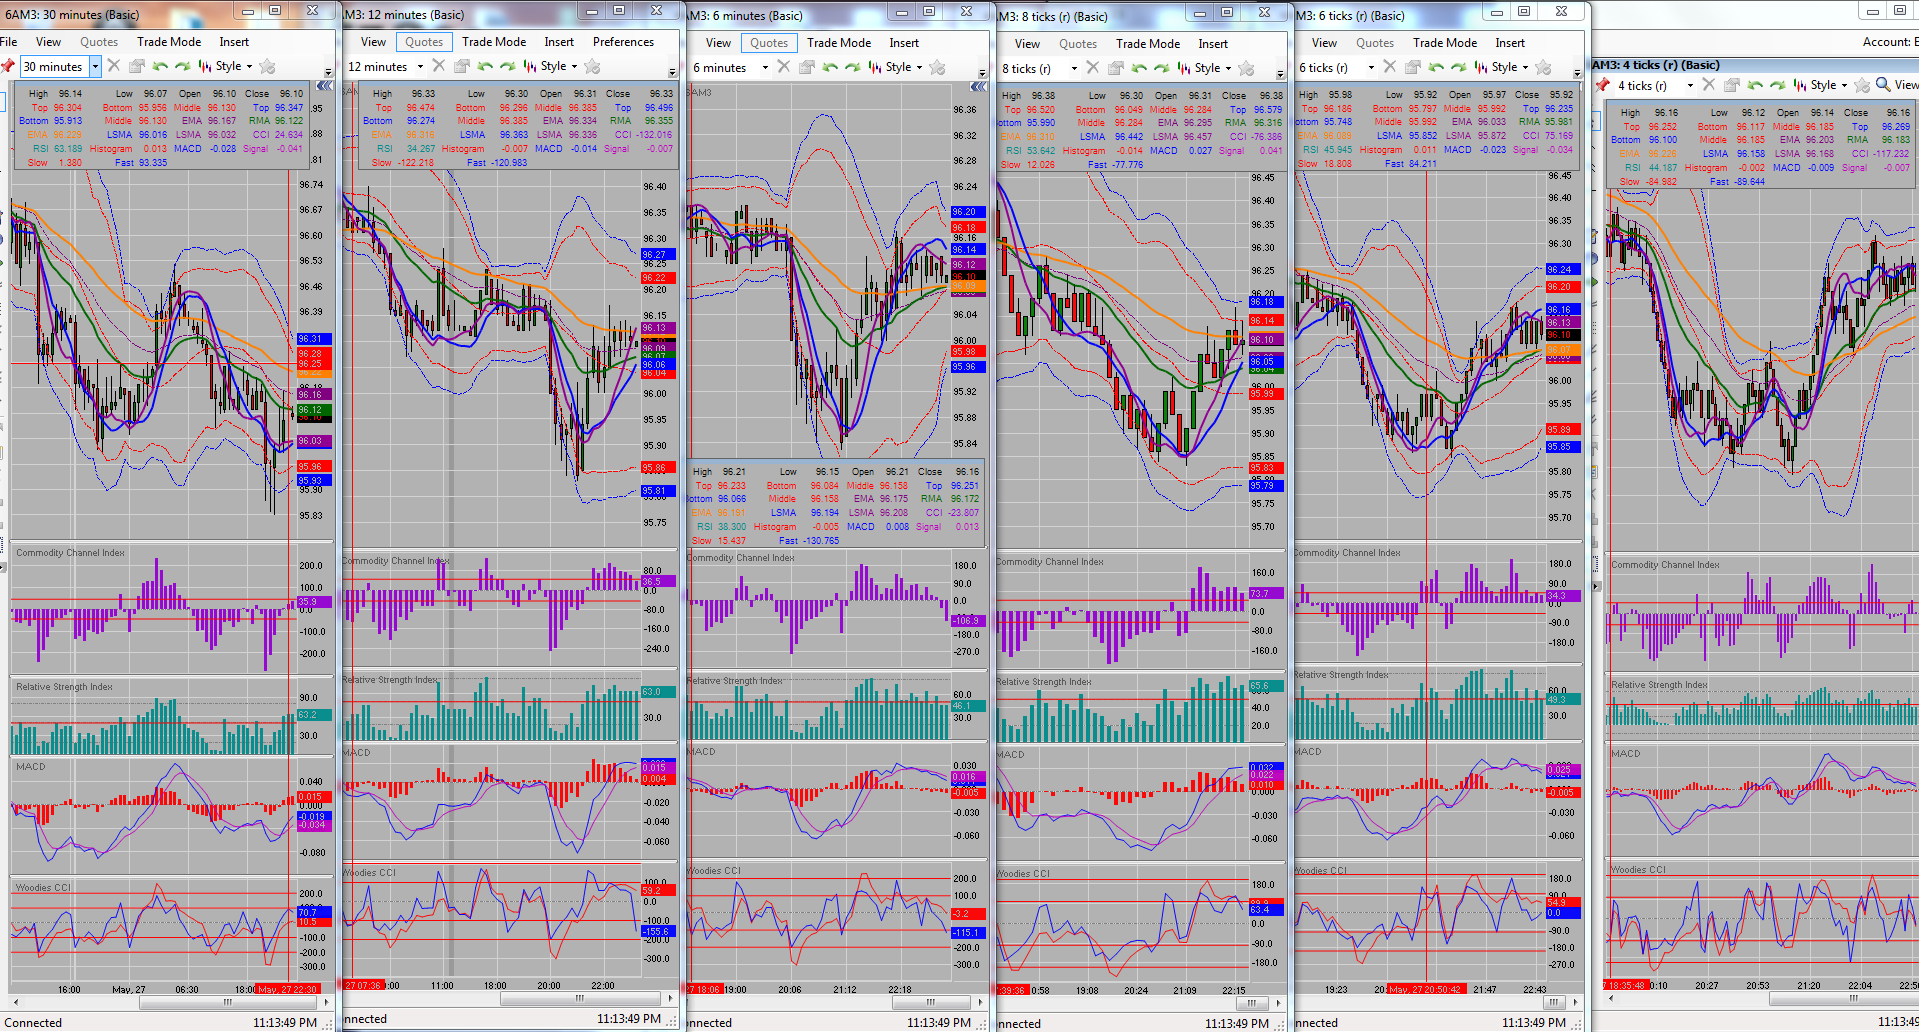Open the 6 minutes interval dropdown

[x=765, y=68]
